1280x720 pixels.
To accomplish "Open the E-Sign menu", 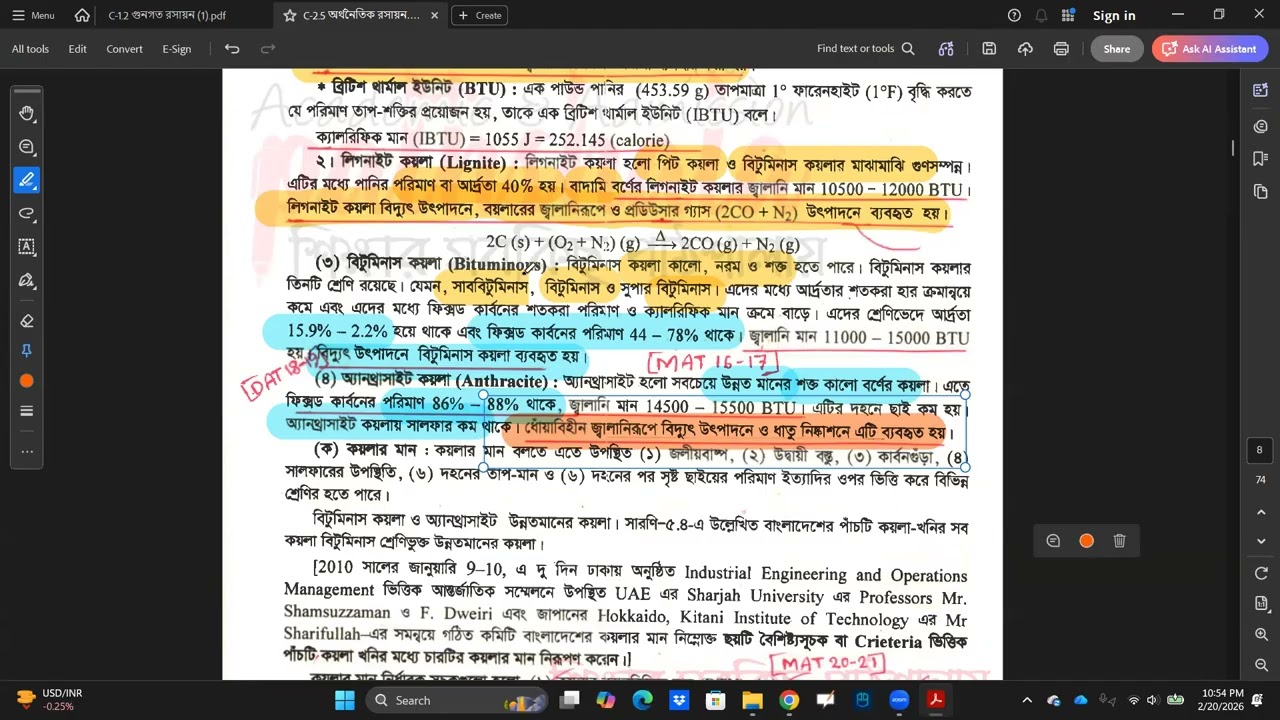I will (176, 49).
